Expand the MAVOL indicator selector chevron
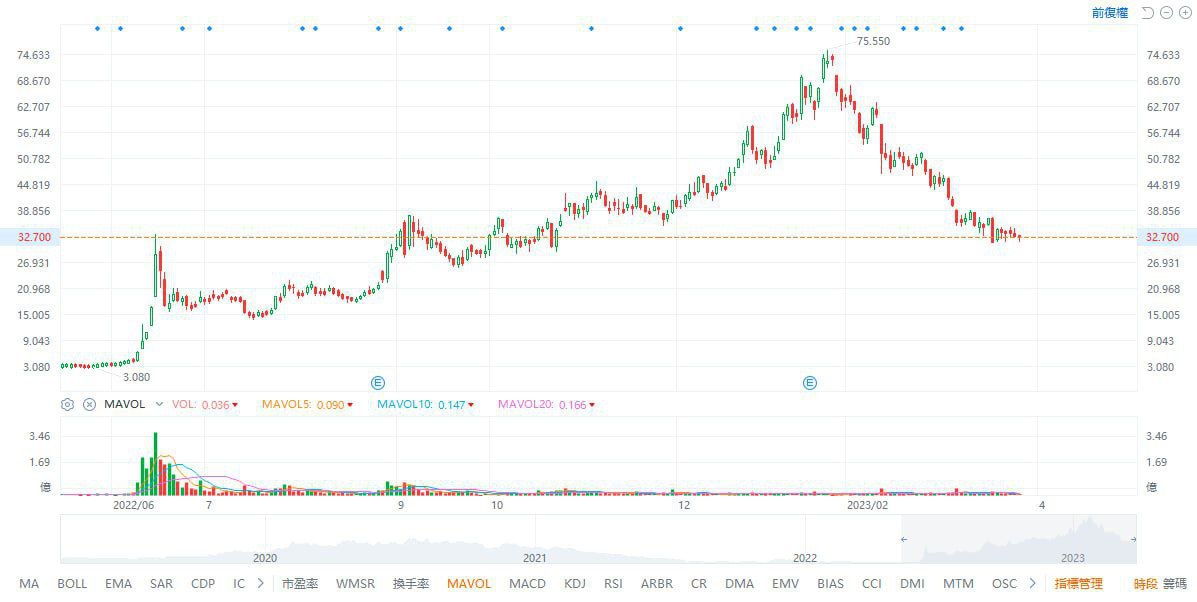 pos(161,404)
